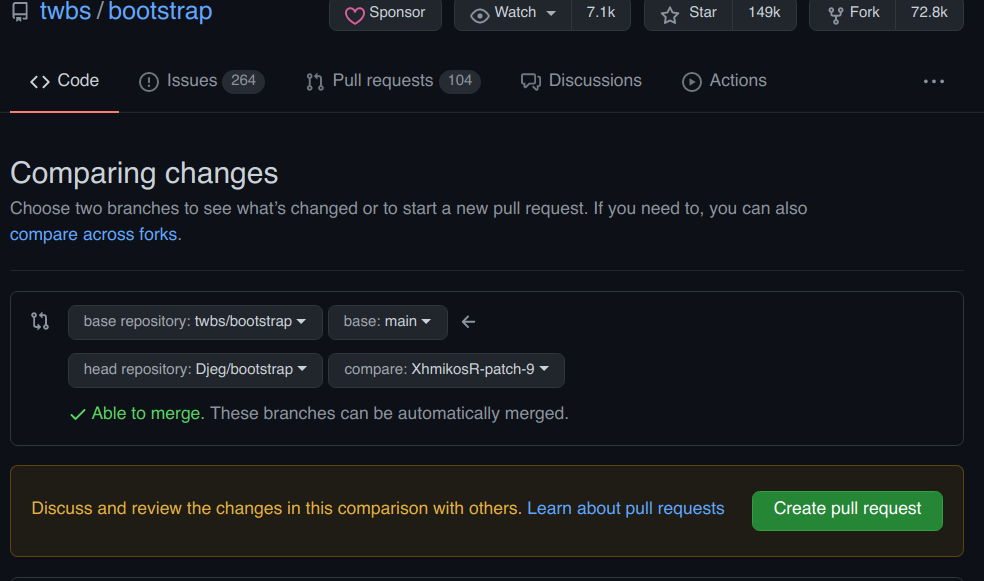Screen dimensions: 984x581
Task: Click the Comparing changes heading
Action: [x=144, y=173]
